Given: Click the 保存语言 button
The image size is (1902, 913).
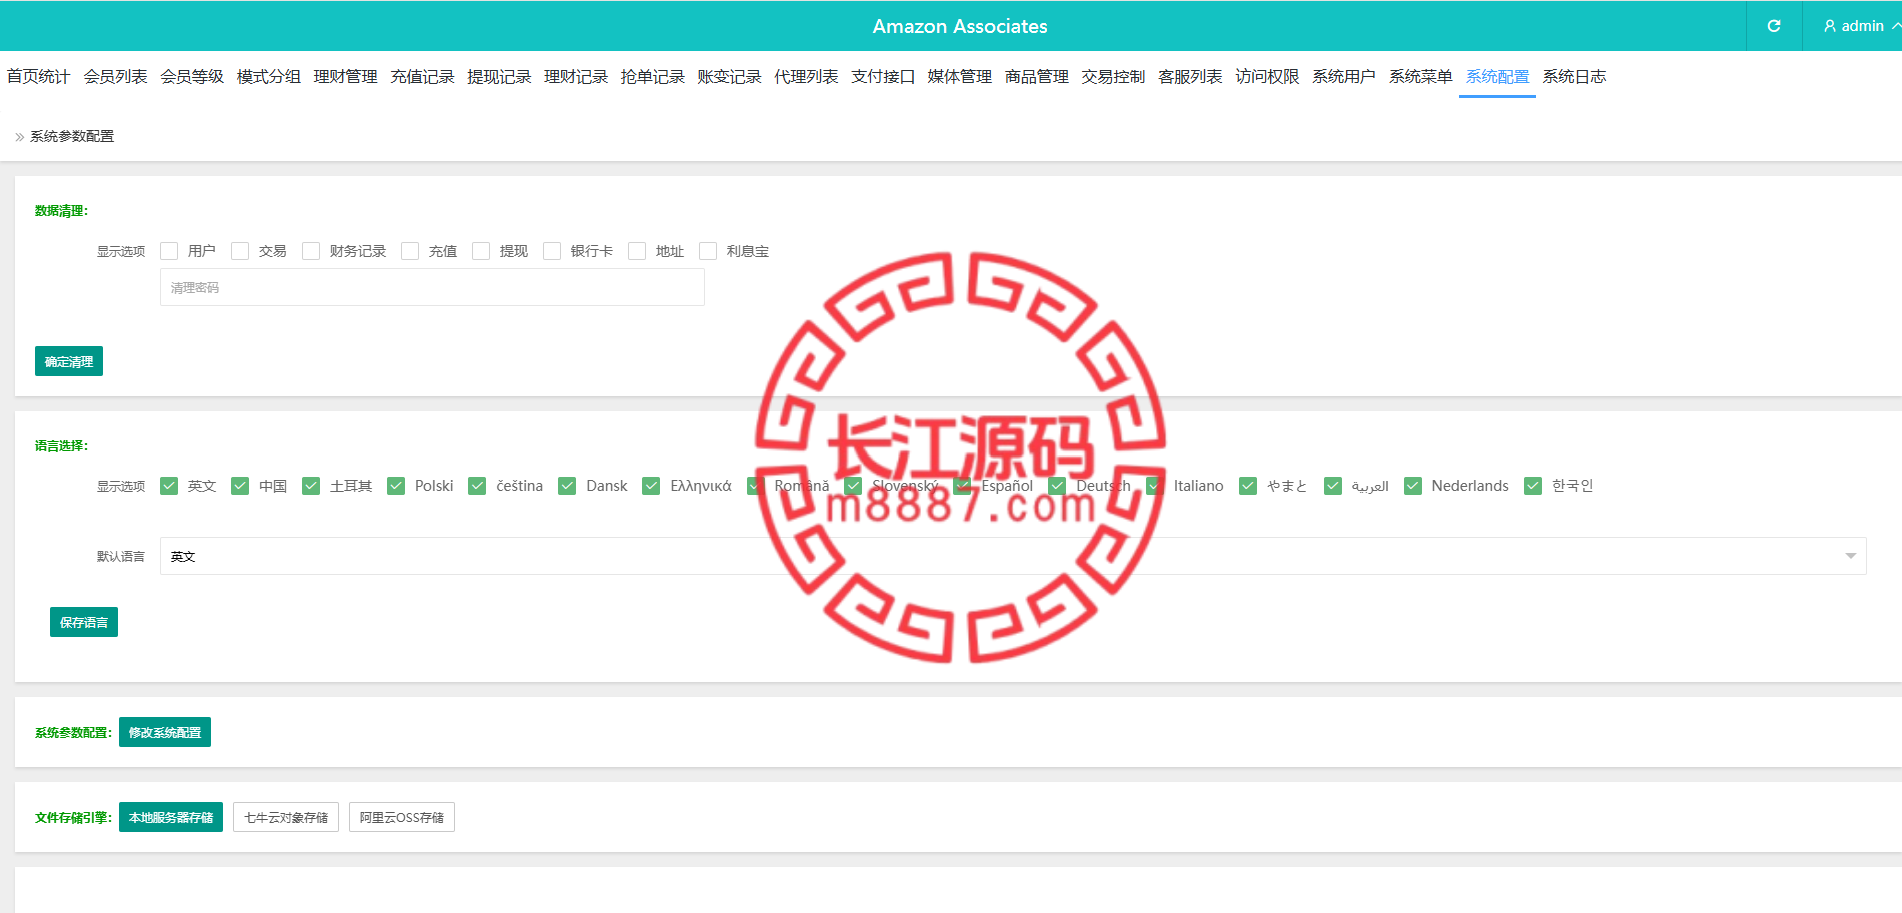Looking at the screenshot, I should click(x=84, y=622).
